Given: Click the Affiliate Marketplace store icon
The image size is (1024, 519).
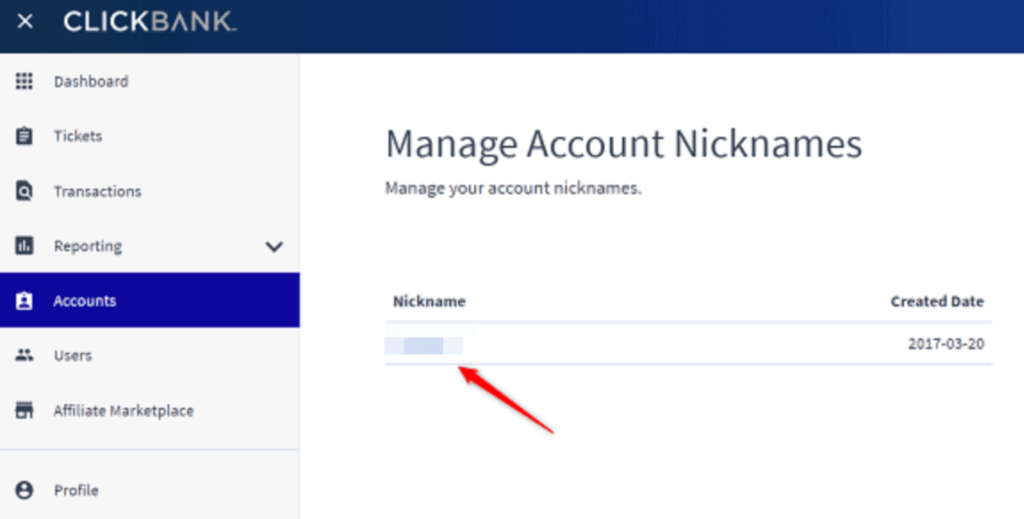Looking at the screenshot, I should coord(24,410).
